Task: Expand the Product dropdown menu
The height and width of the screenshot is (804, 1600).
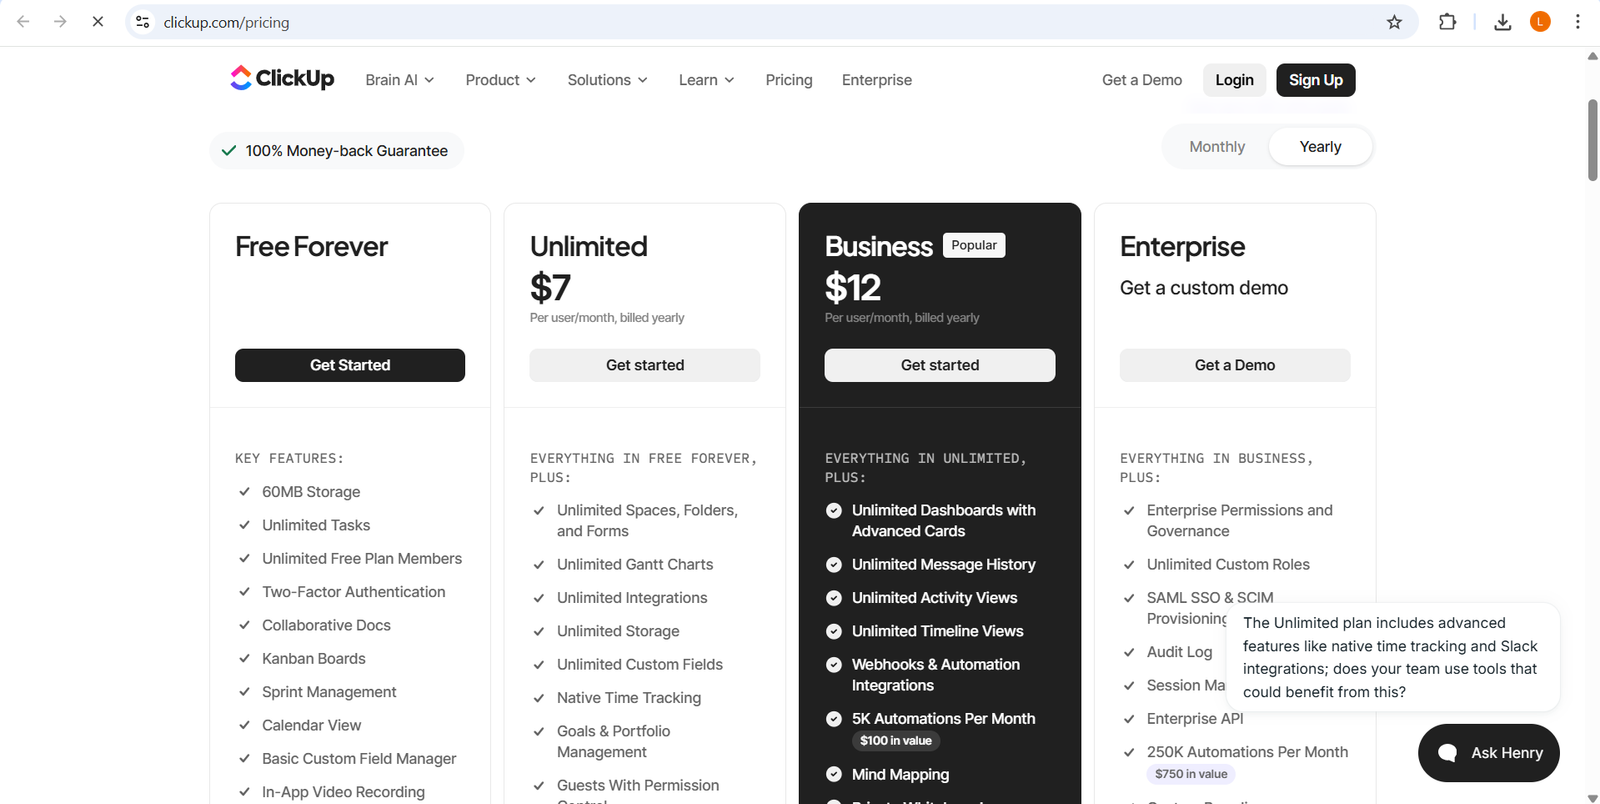Action: (x=500, y=80)
